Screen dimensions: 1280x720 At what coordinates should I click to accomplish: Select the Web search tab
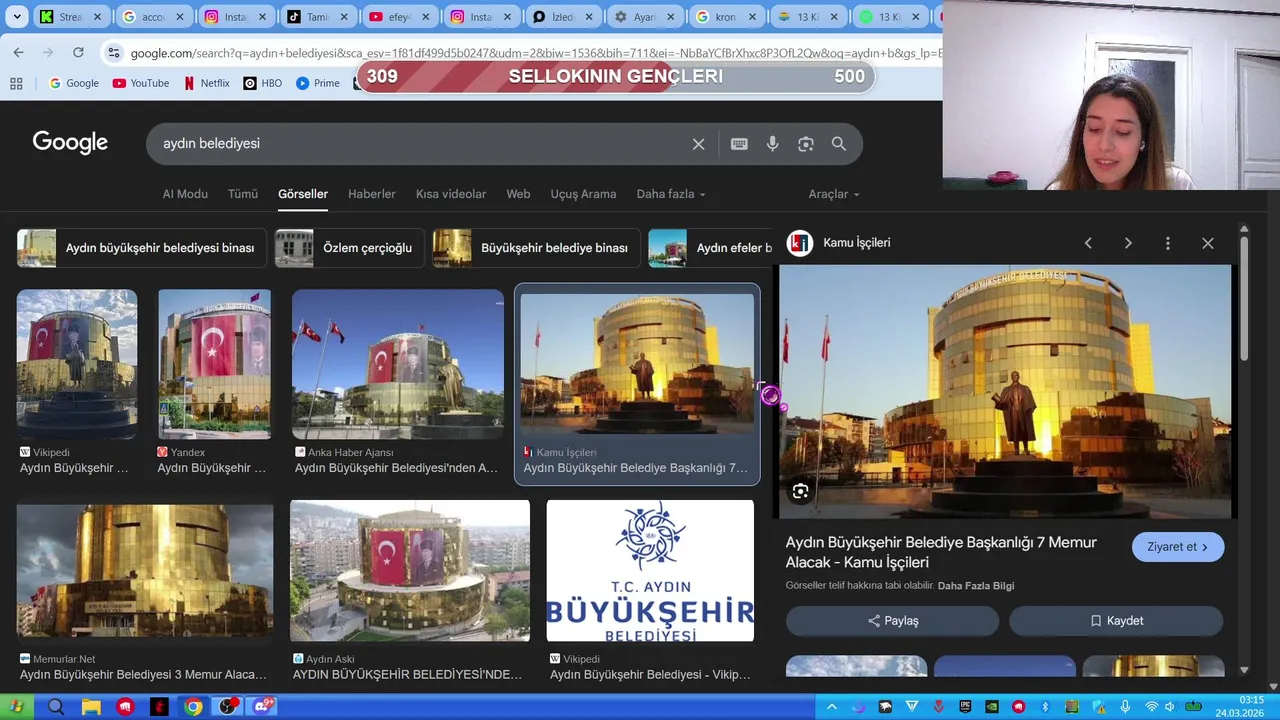tap(518, 194)
